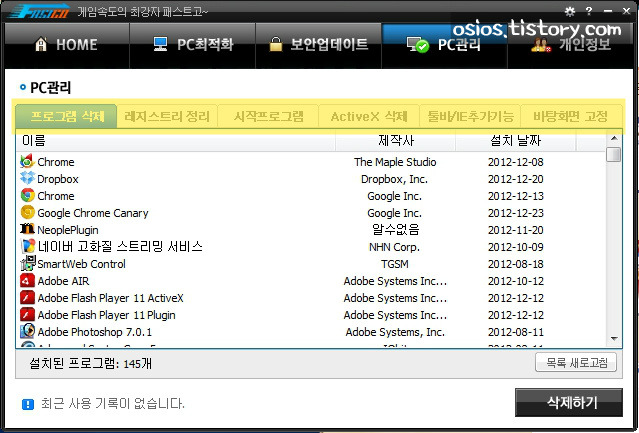Open the 개인정보 tab
639x433 pixels.
click(571, 44)
